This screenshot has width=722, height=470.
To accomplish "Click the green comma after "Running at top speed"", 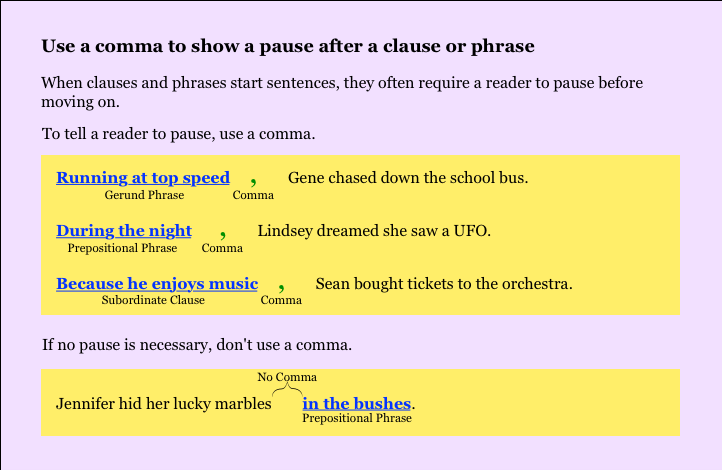I will [254, 179].
